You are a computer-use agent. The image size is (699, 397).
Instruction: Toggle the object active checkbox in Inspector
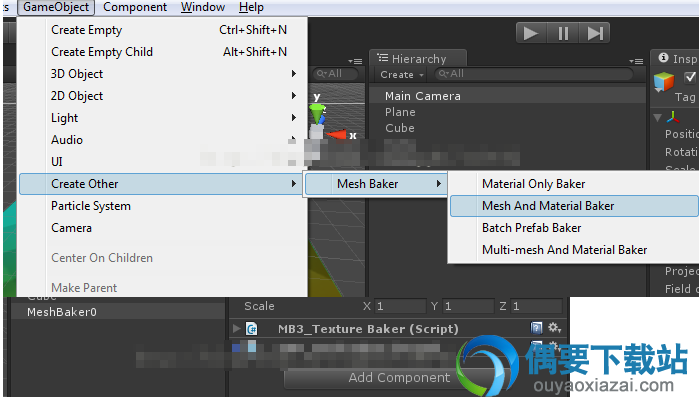[x=690, y=78]
